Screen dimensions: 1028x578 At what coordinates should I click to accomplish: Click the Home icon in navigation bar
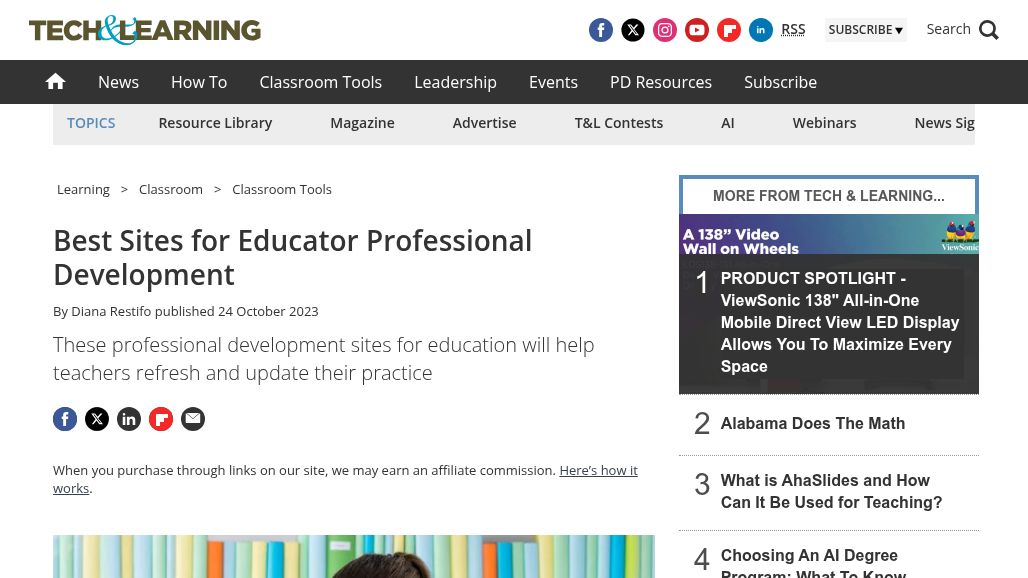click(x=56, y=82)
